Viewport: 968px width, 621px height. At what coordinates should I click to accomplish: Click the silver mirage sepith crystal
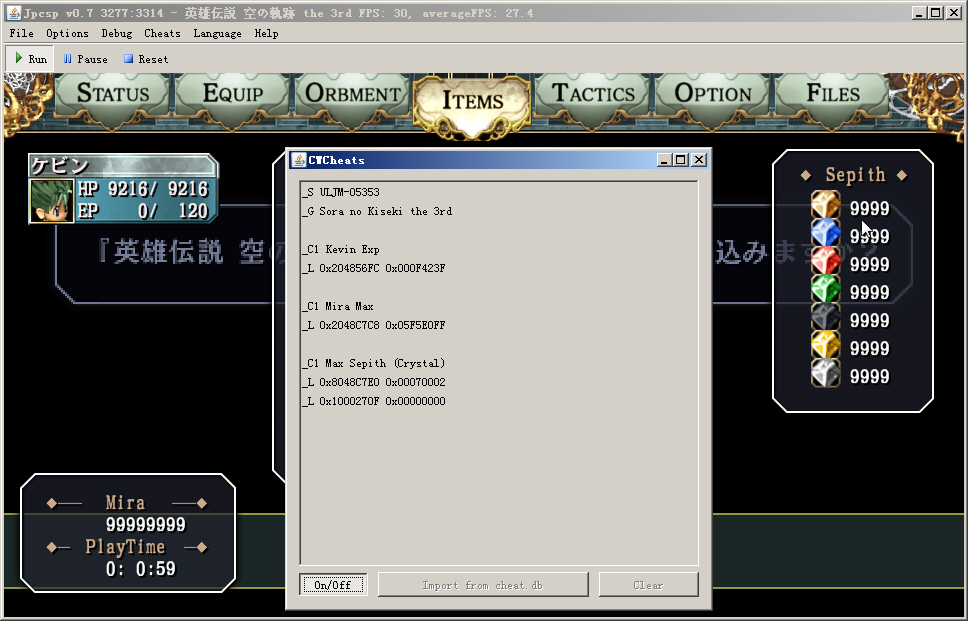coord(825,374)
